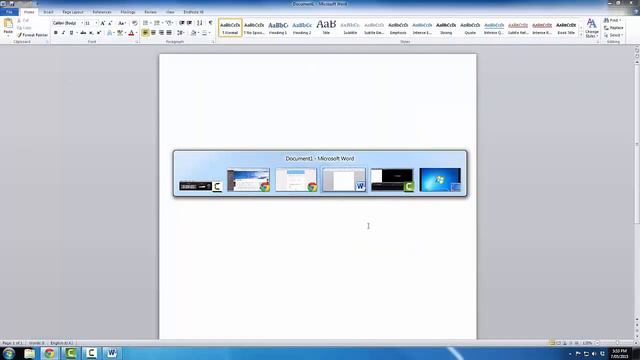640x360 pixels.
Task: Select the Word document thumbnail in switcher
Action: click(344, 180)
